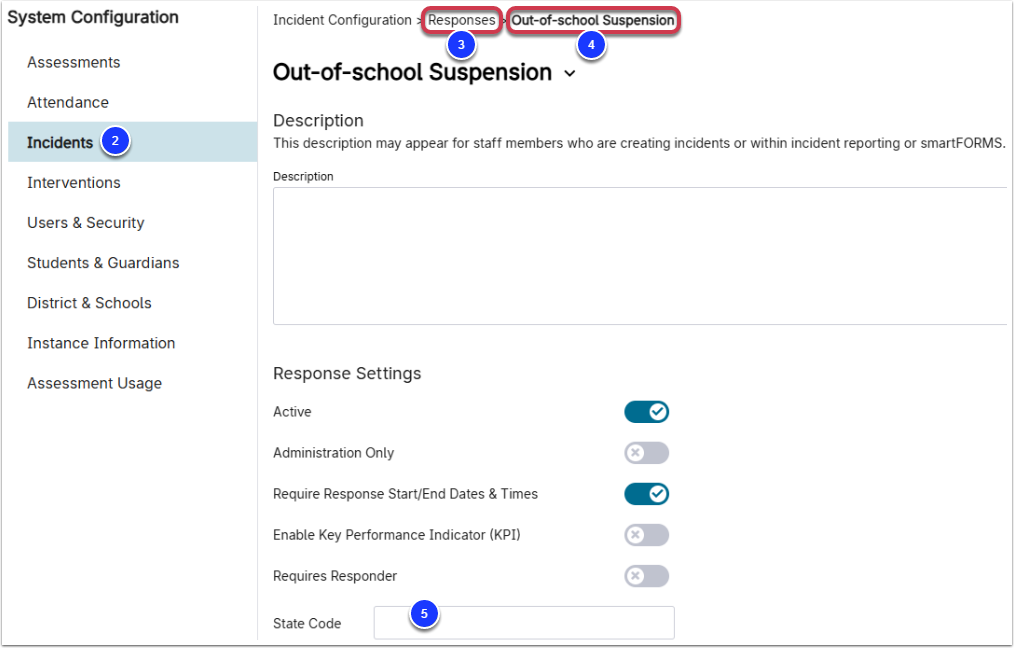The width and height of the screenshot is (1014, 648).
Task: Open the Interventions configuration section
Action: (74, 182)
